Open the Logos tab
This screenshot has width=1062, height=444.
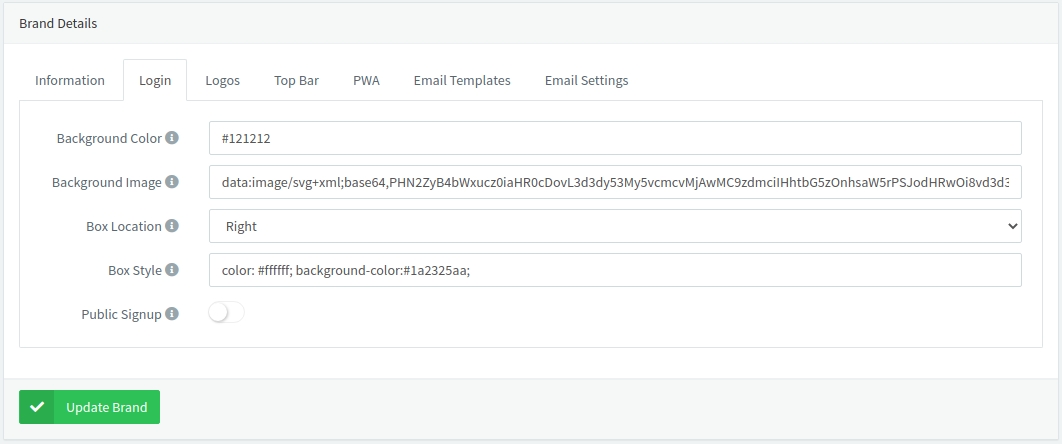click(x=222, y=80)
